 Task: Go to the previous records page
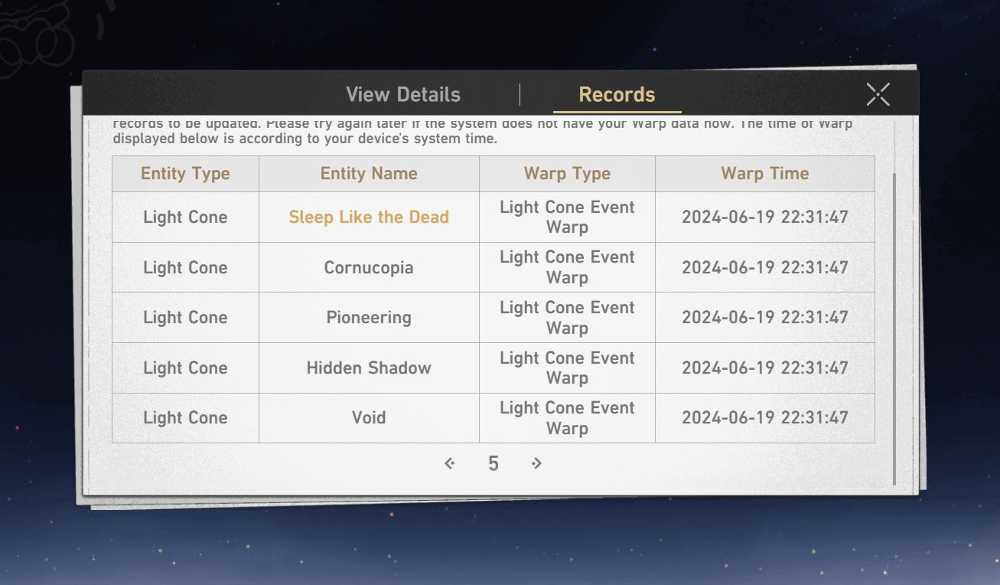click(x=450, y=463)
